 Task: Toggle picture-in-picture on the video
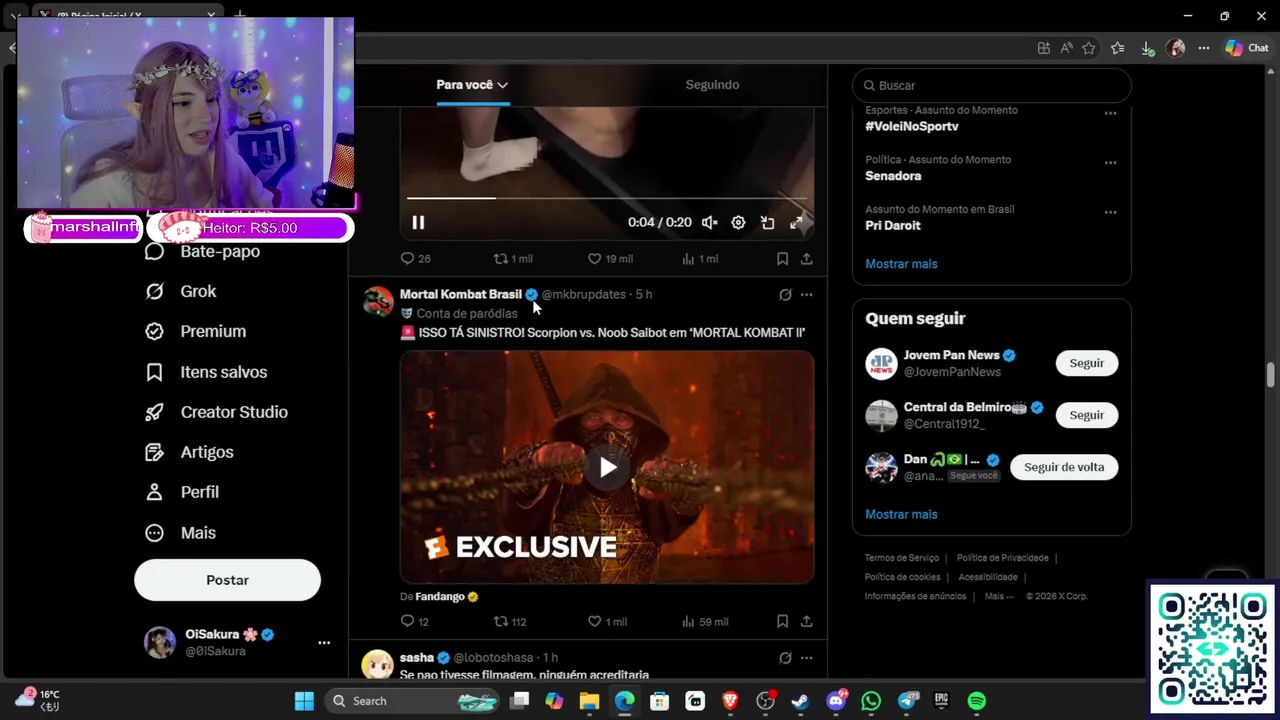[767, 223]
